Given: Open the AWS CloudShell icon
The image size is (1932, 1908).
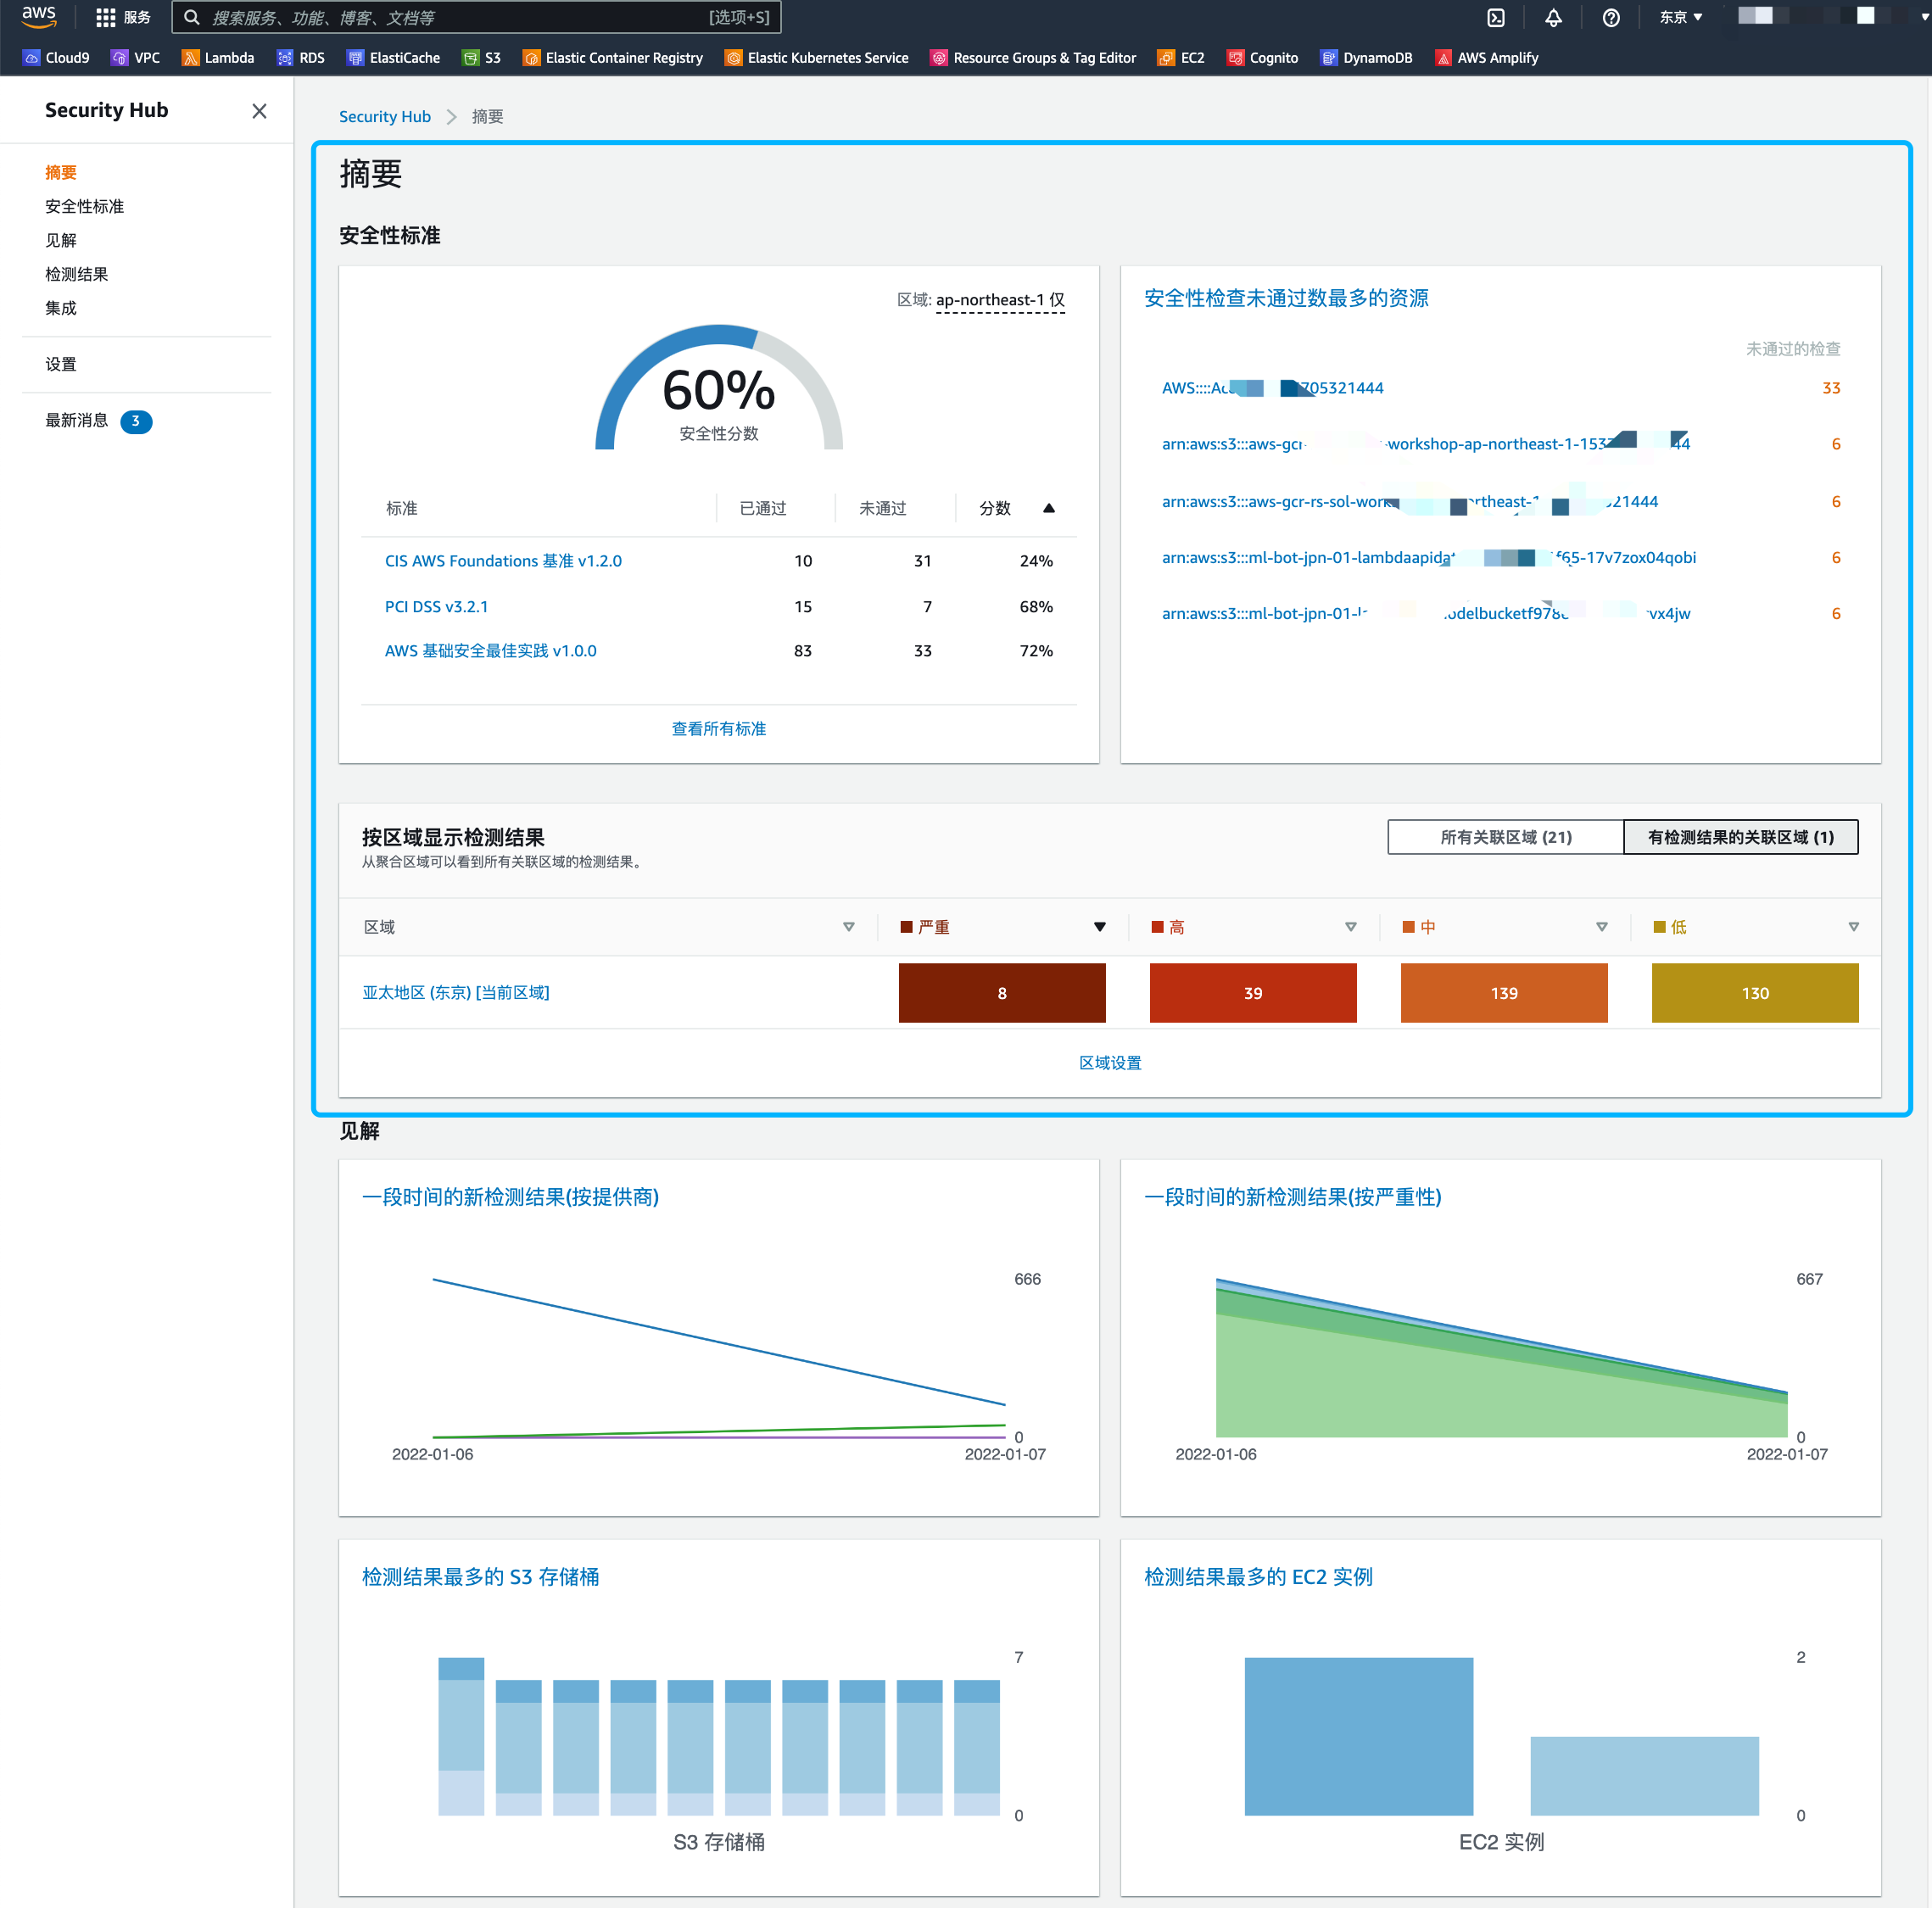Looking at the screenshot, I should (x=1496, y=17).
